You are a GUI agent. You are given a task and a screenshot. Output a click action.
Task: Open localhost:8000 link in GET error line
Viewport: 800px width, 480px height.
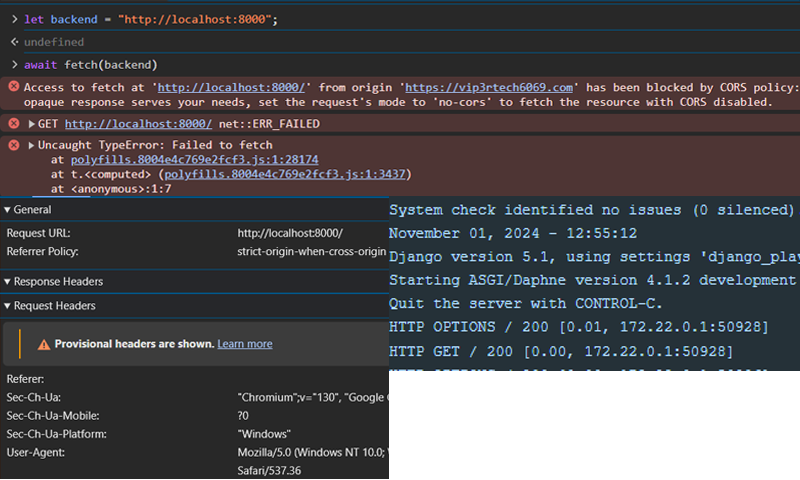pyautogui.click(x=138, y=123)
